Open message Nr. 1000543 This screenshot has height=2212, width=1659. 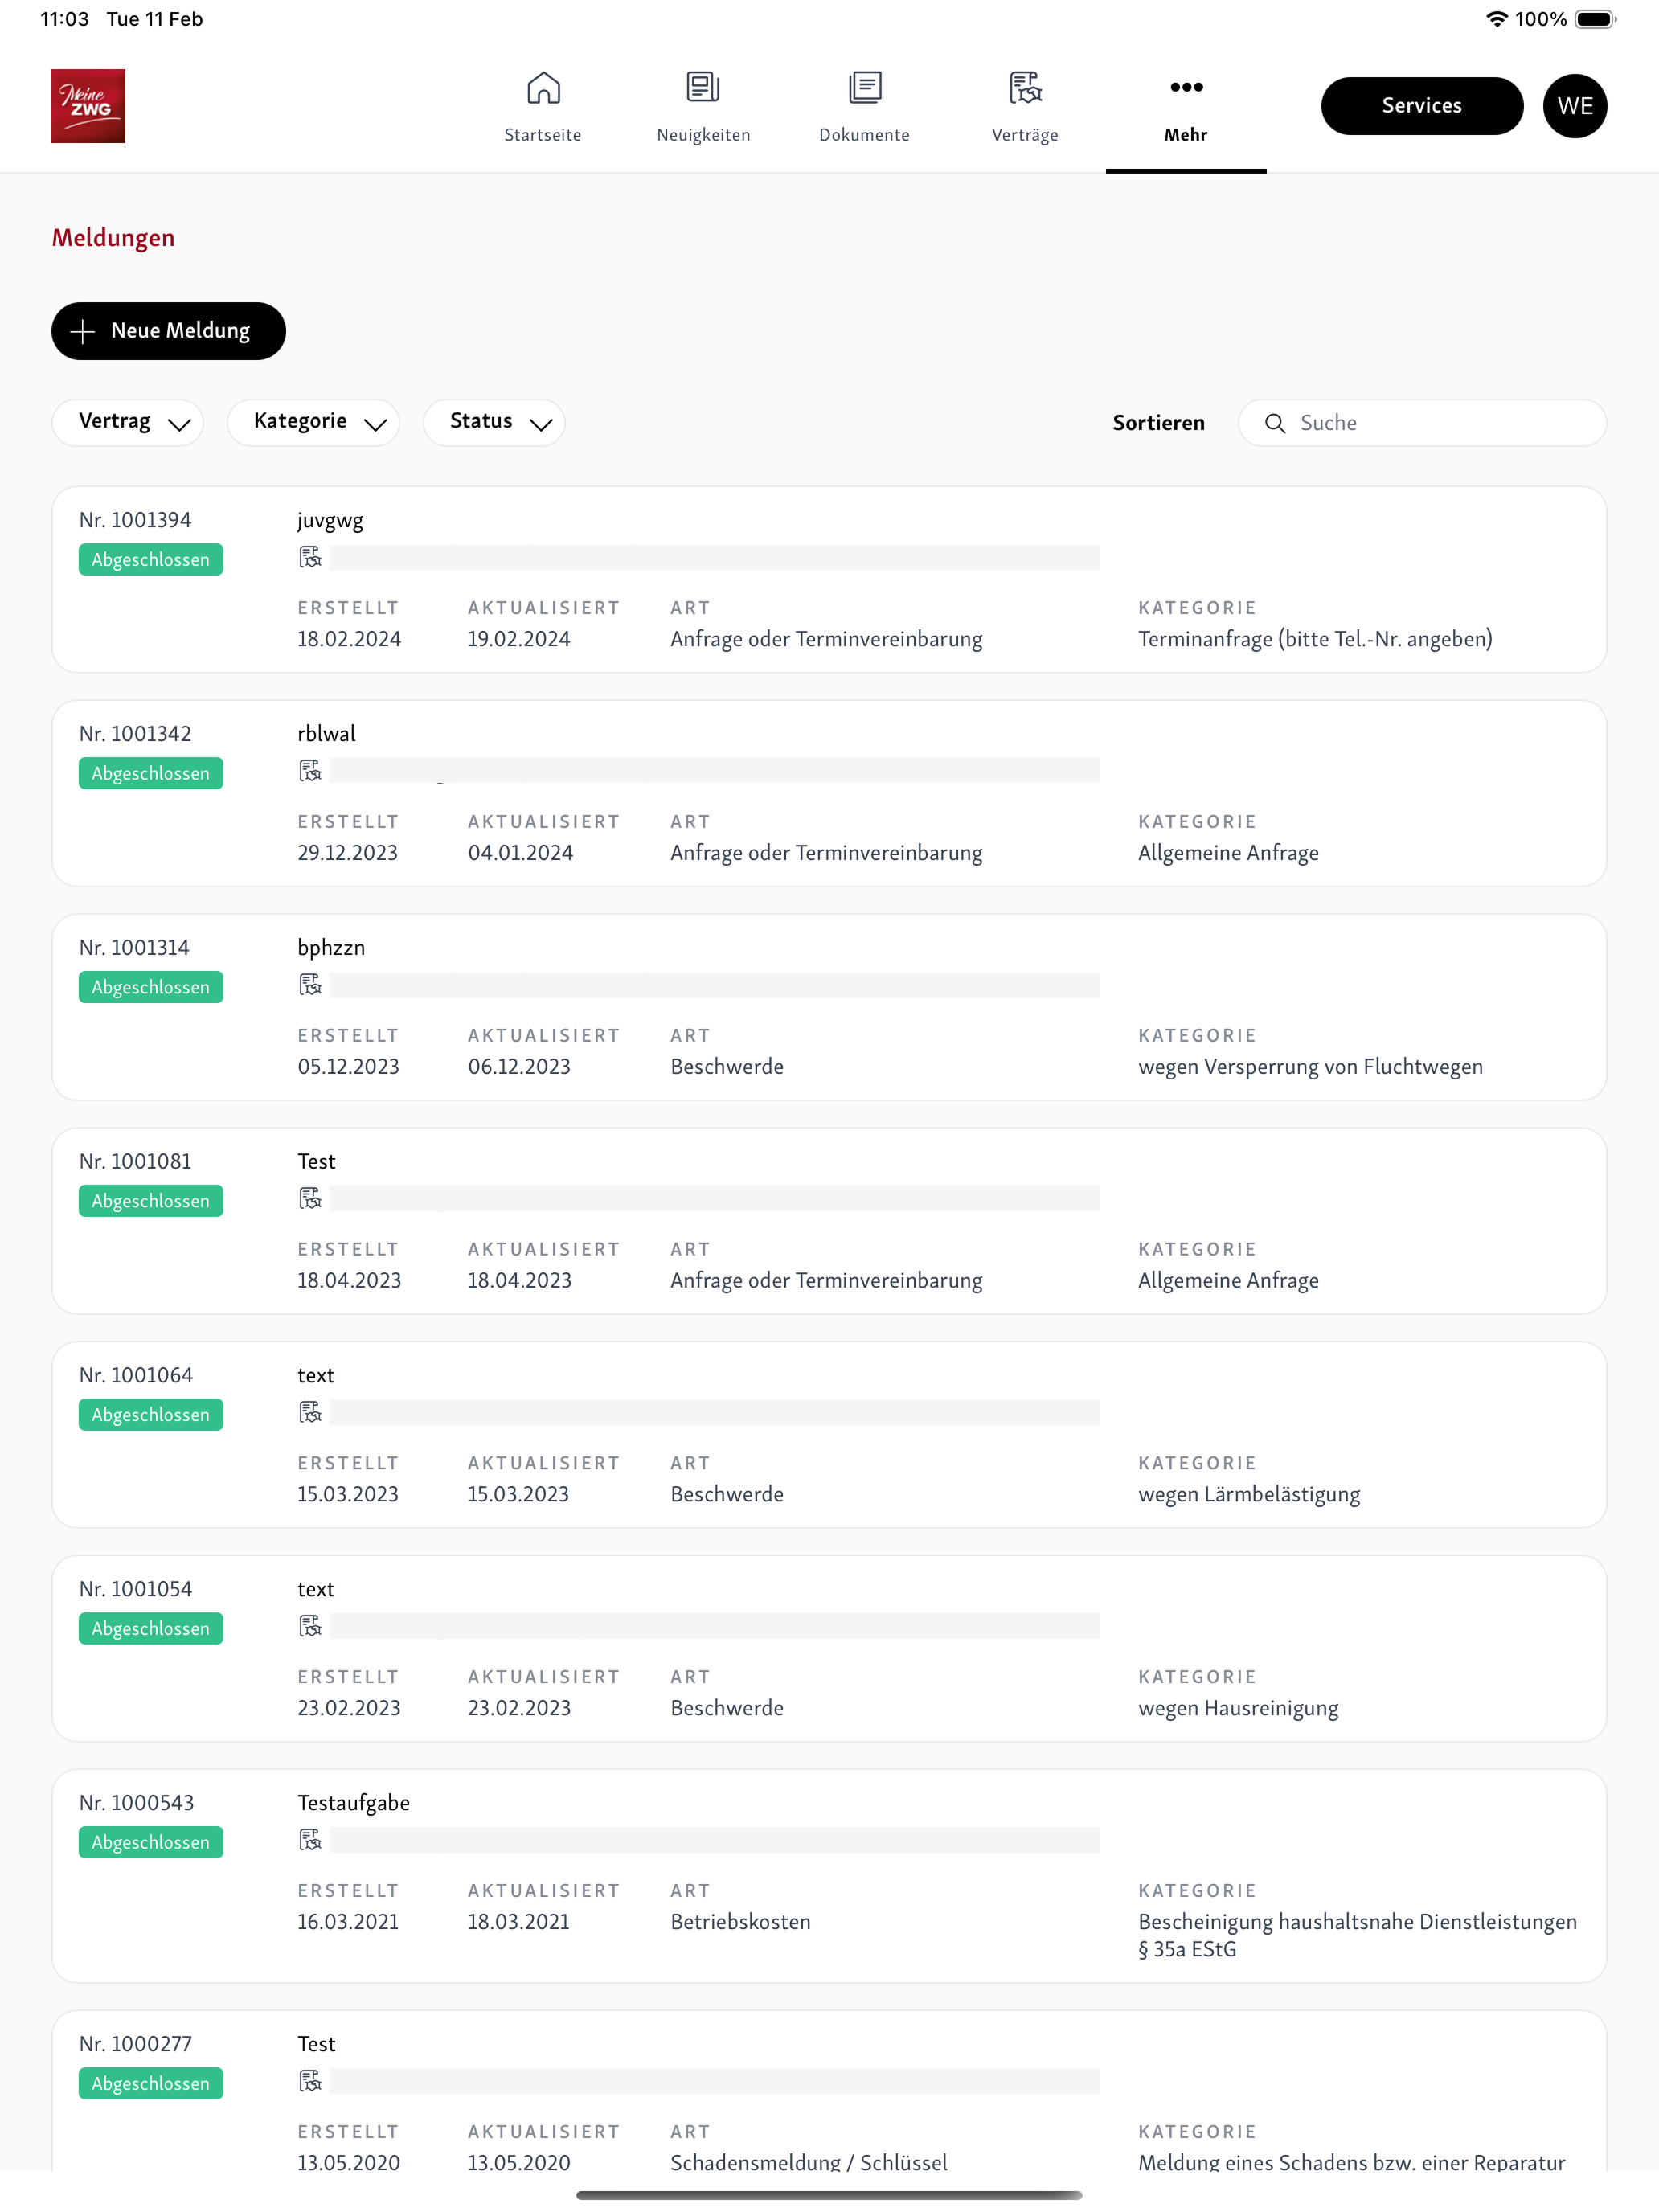tap(829, 1876)
